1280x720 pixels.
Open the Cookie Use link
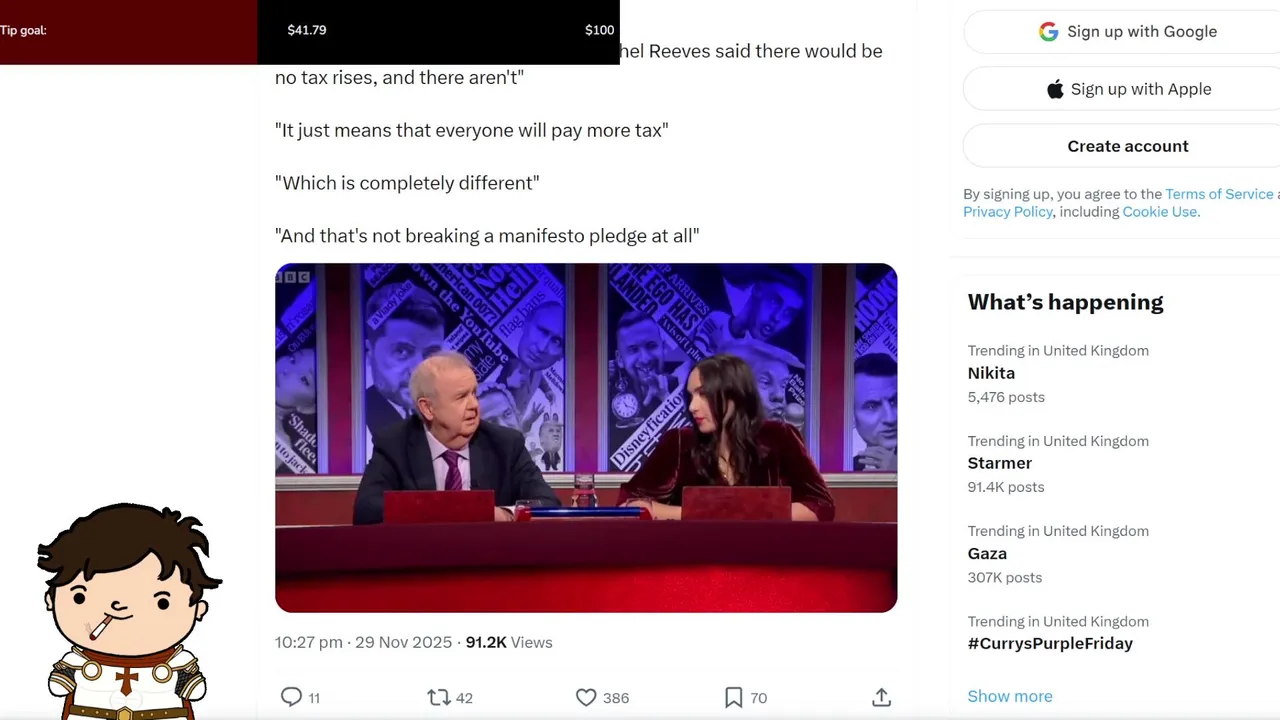[x=1159, y=212]
